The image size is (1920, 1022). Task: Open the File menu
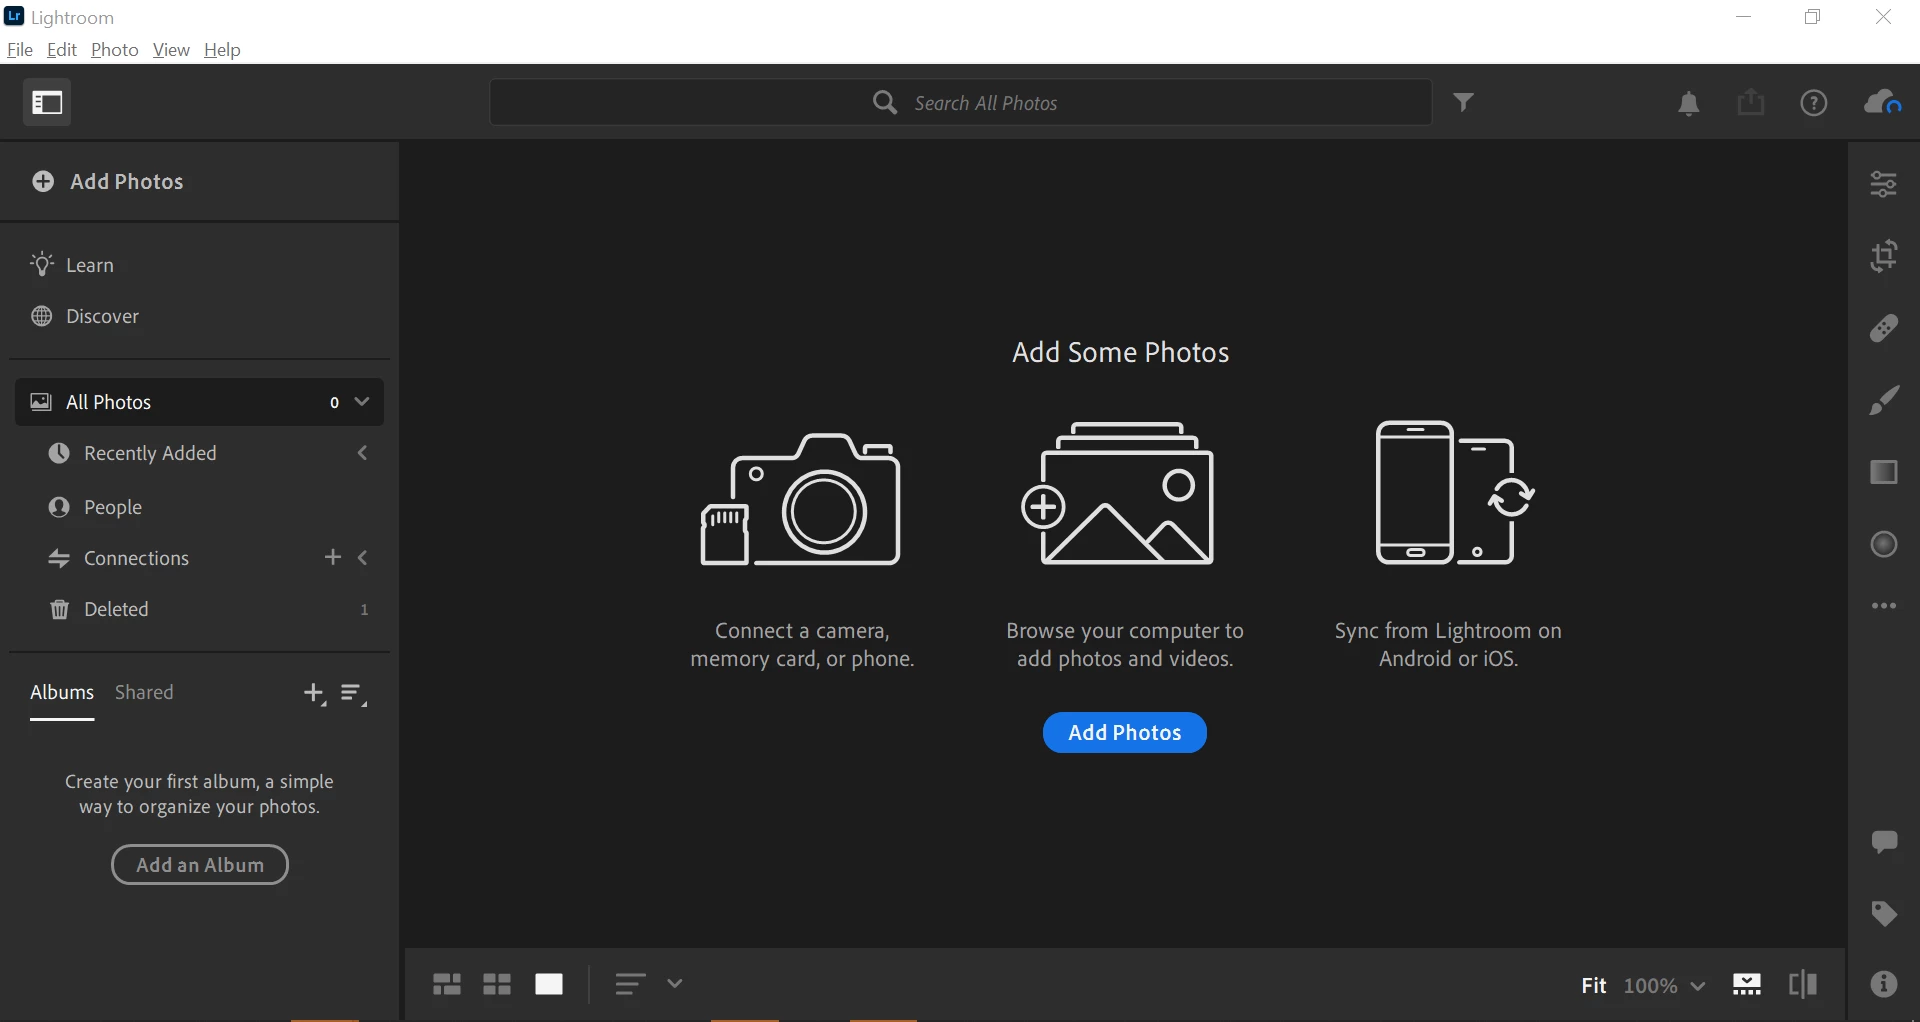click(19, 50)
